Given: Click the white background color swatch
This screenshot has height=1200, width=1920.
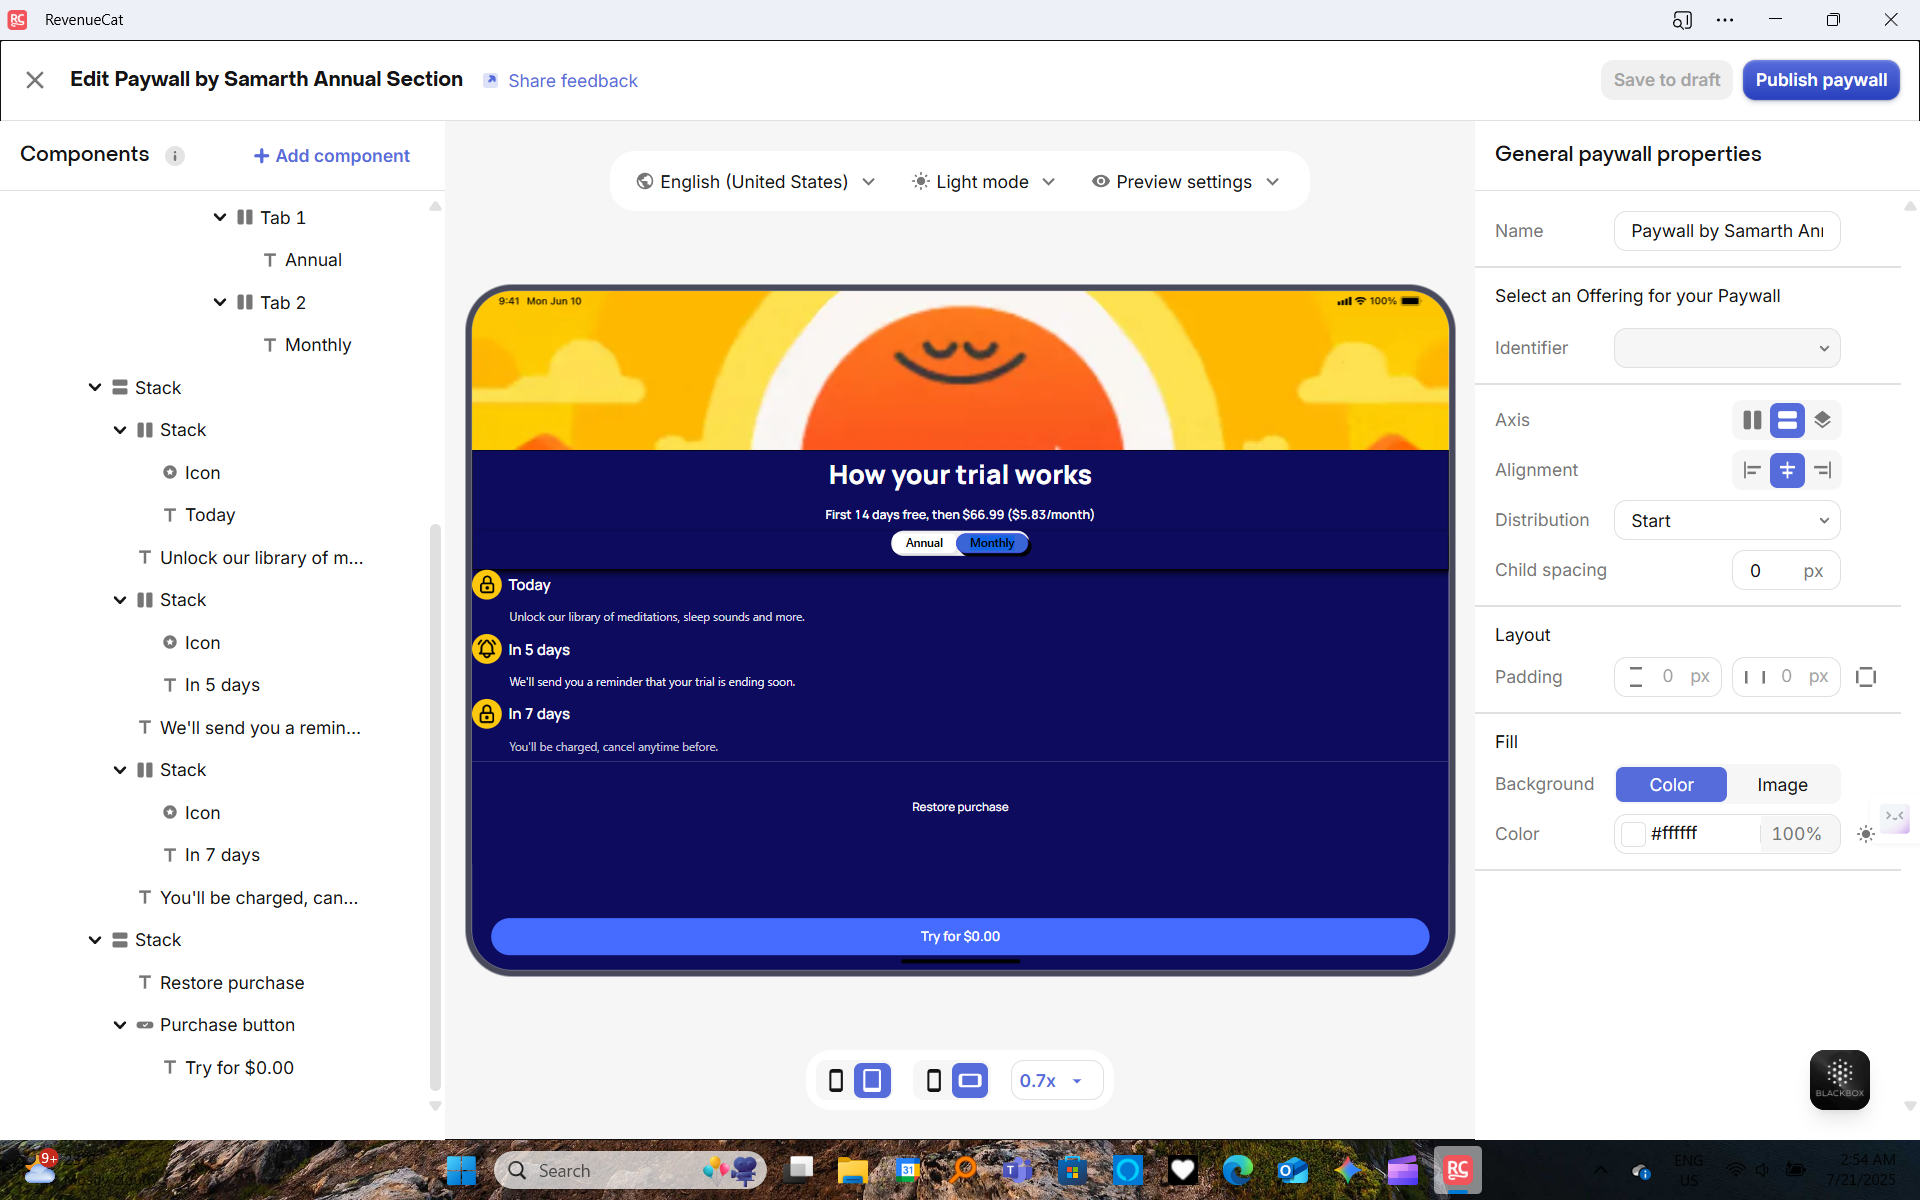Looking at the screenshot, I should [1633, 834].
